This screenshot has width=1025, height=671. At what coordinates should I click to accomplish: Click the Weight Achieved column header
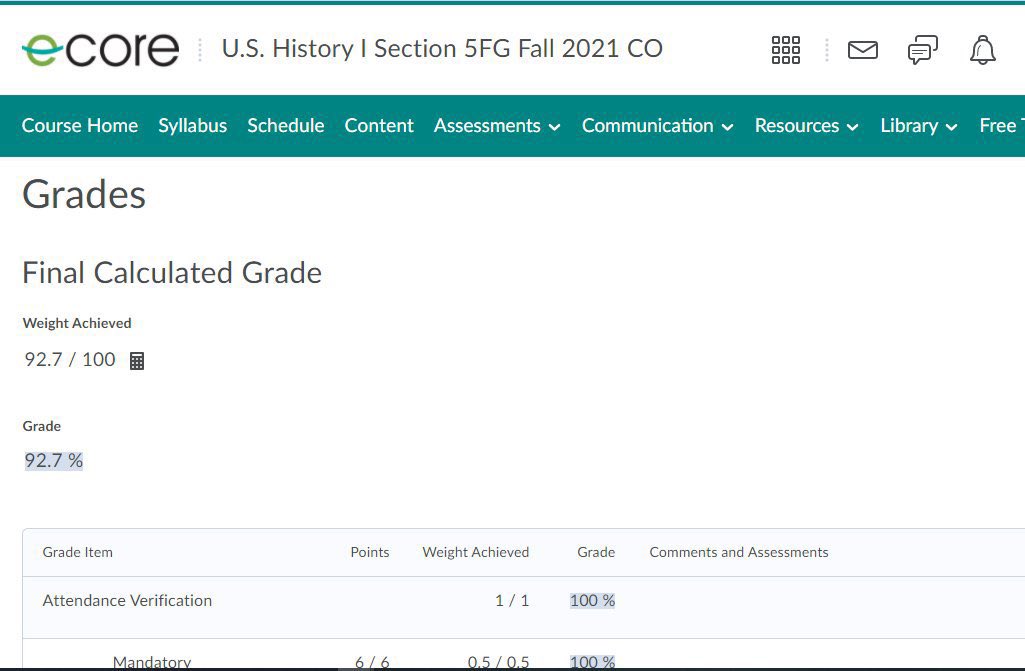(476, 552)
